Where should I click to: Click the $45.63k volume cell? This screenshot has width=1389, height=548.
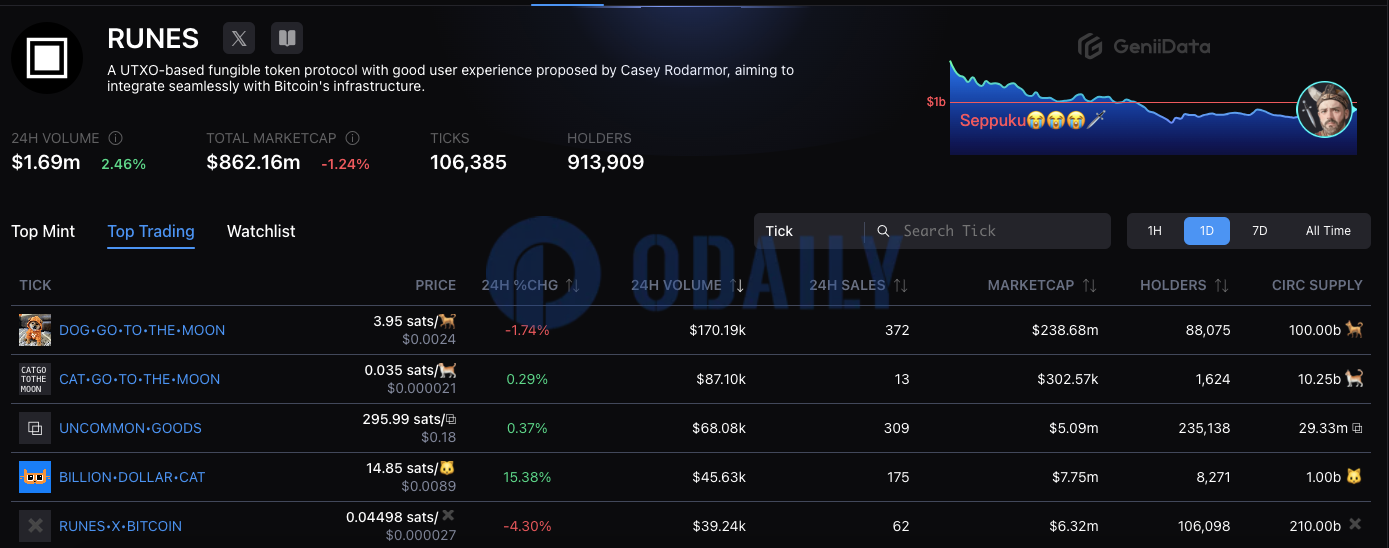click(x=718, y=477)
